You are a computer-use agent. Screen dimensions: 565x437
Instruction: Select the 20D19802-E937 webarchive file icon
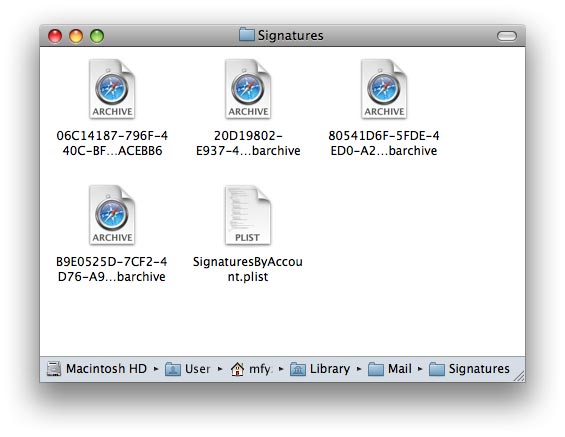[248, 89]
